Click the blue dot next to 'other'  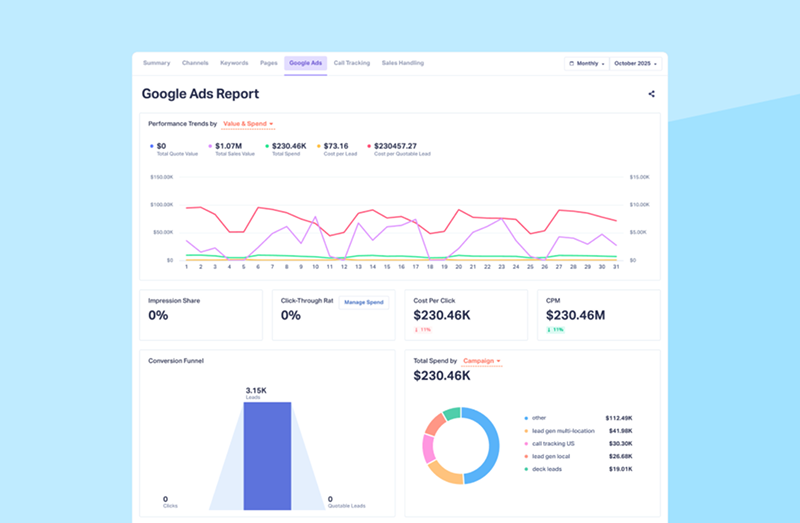click(x=526, y=418)
